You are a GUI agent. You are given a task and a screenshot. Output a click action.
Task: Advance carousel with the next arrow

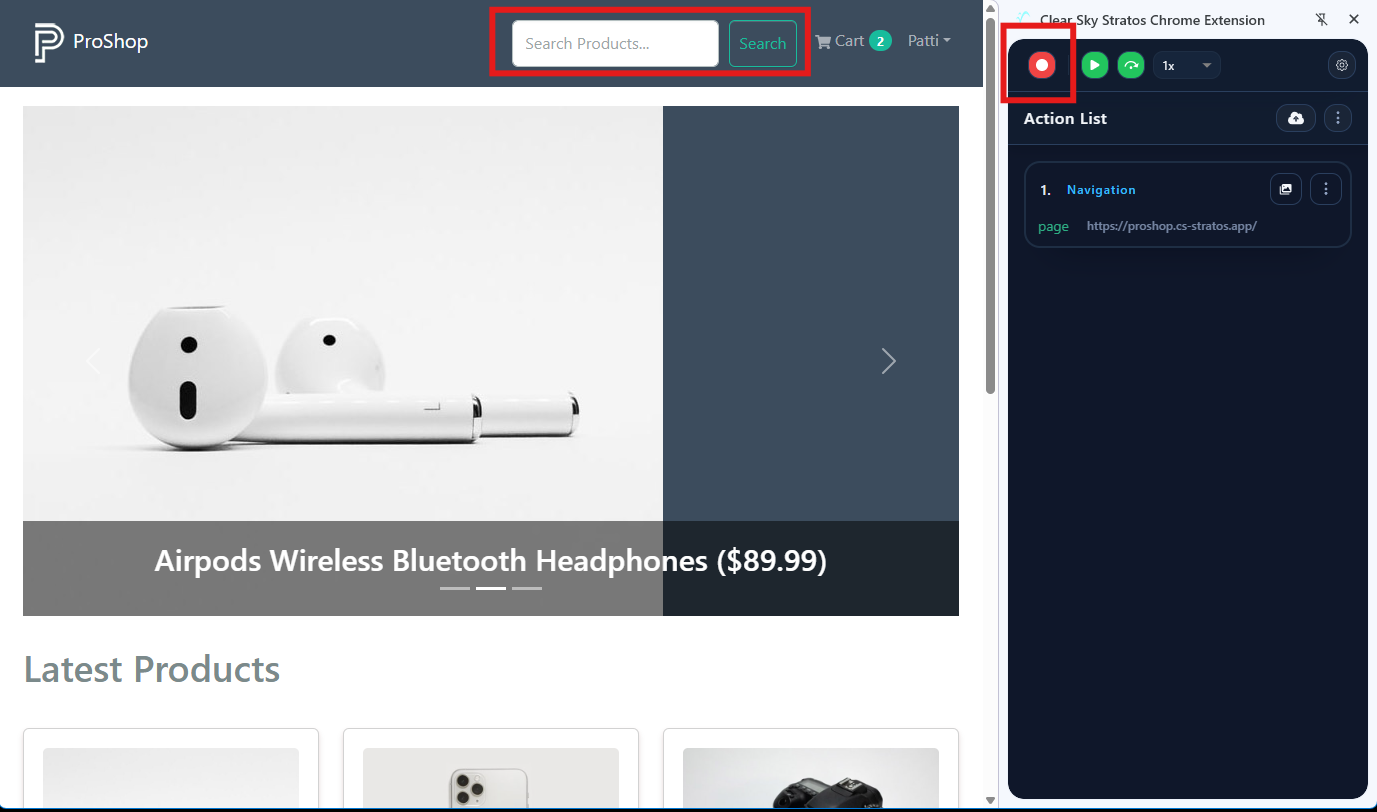pyautogui.click(x=888, y=361)
